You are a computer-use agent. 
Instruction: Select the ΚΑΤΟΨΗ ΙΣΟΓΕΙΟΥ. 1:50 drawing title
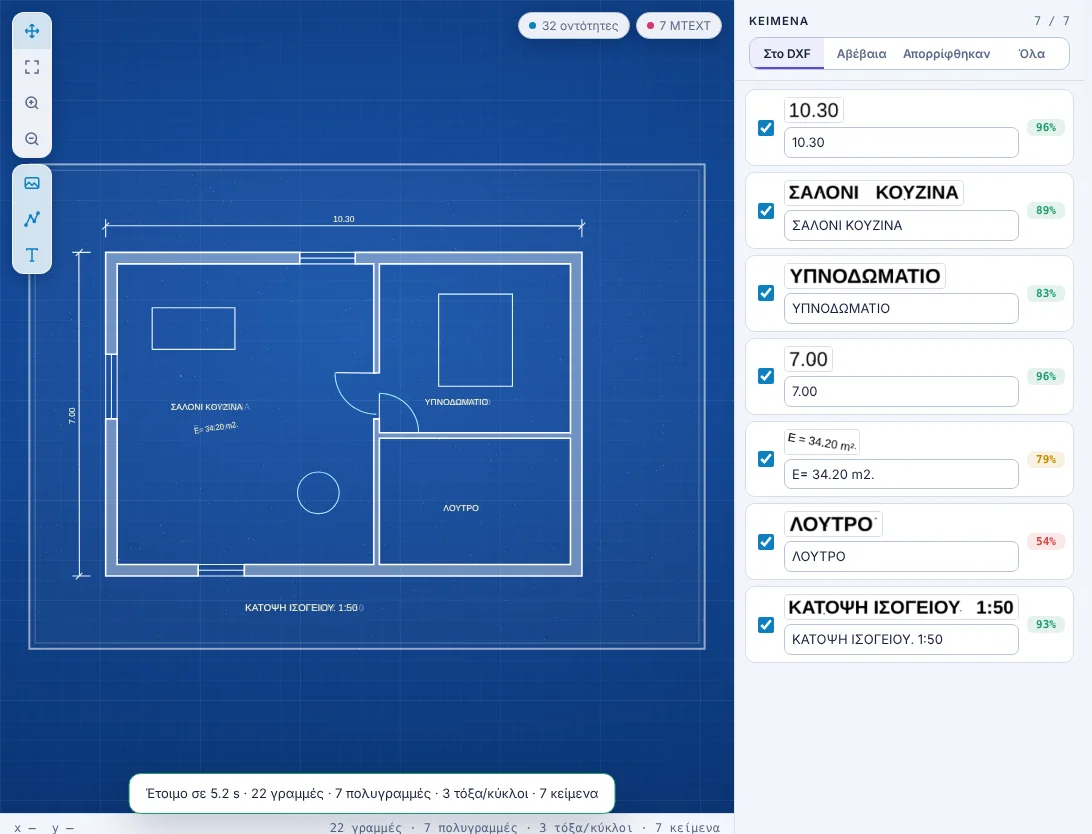(x=302, y=608)
